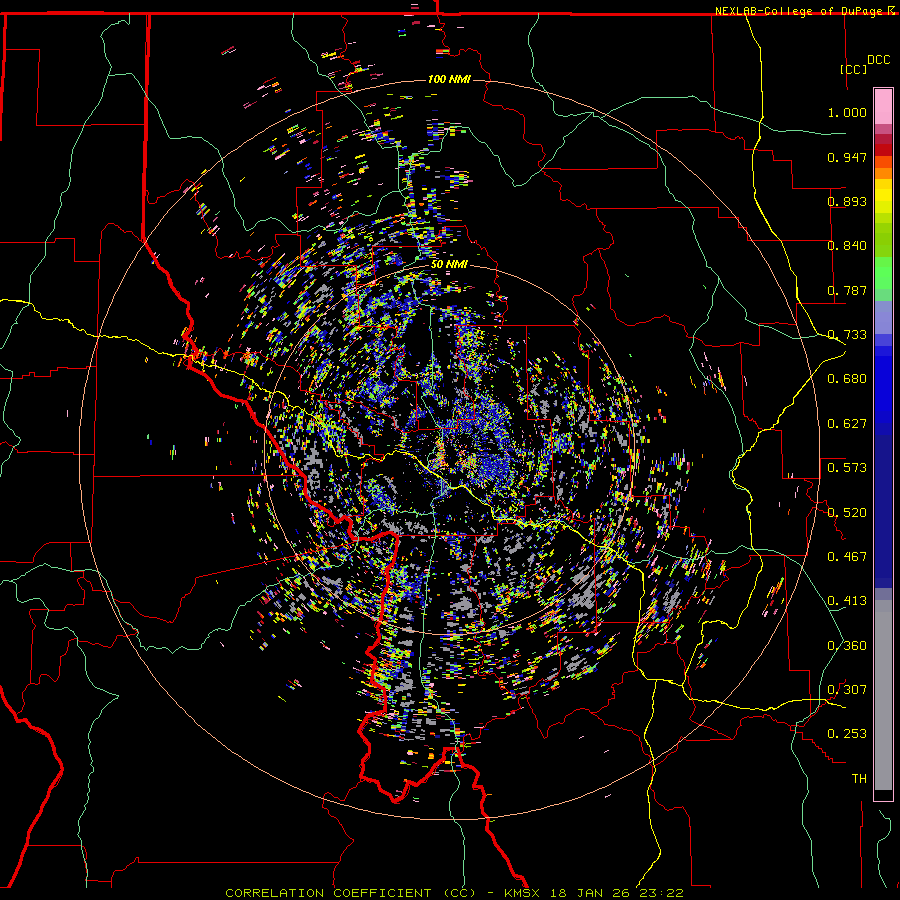The width and height of the screenshot is (900, 900).
Task: Select the 0.520 scale value
Action: click(x=847, y=513)
